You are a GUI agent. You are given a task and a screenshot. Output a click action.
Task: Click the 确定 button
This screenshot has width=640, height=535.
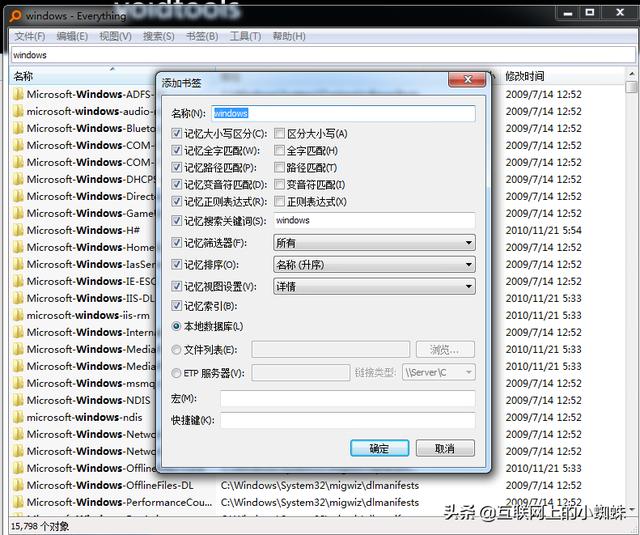coord(380,448)
